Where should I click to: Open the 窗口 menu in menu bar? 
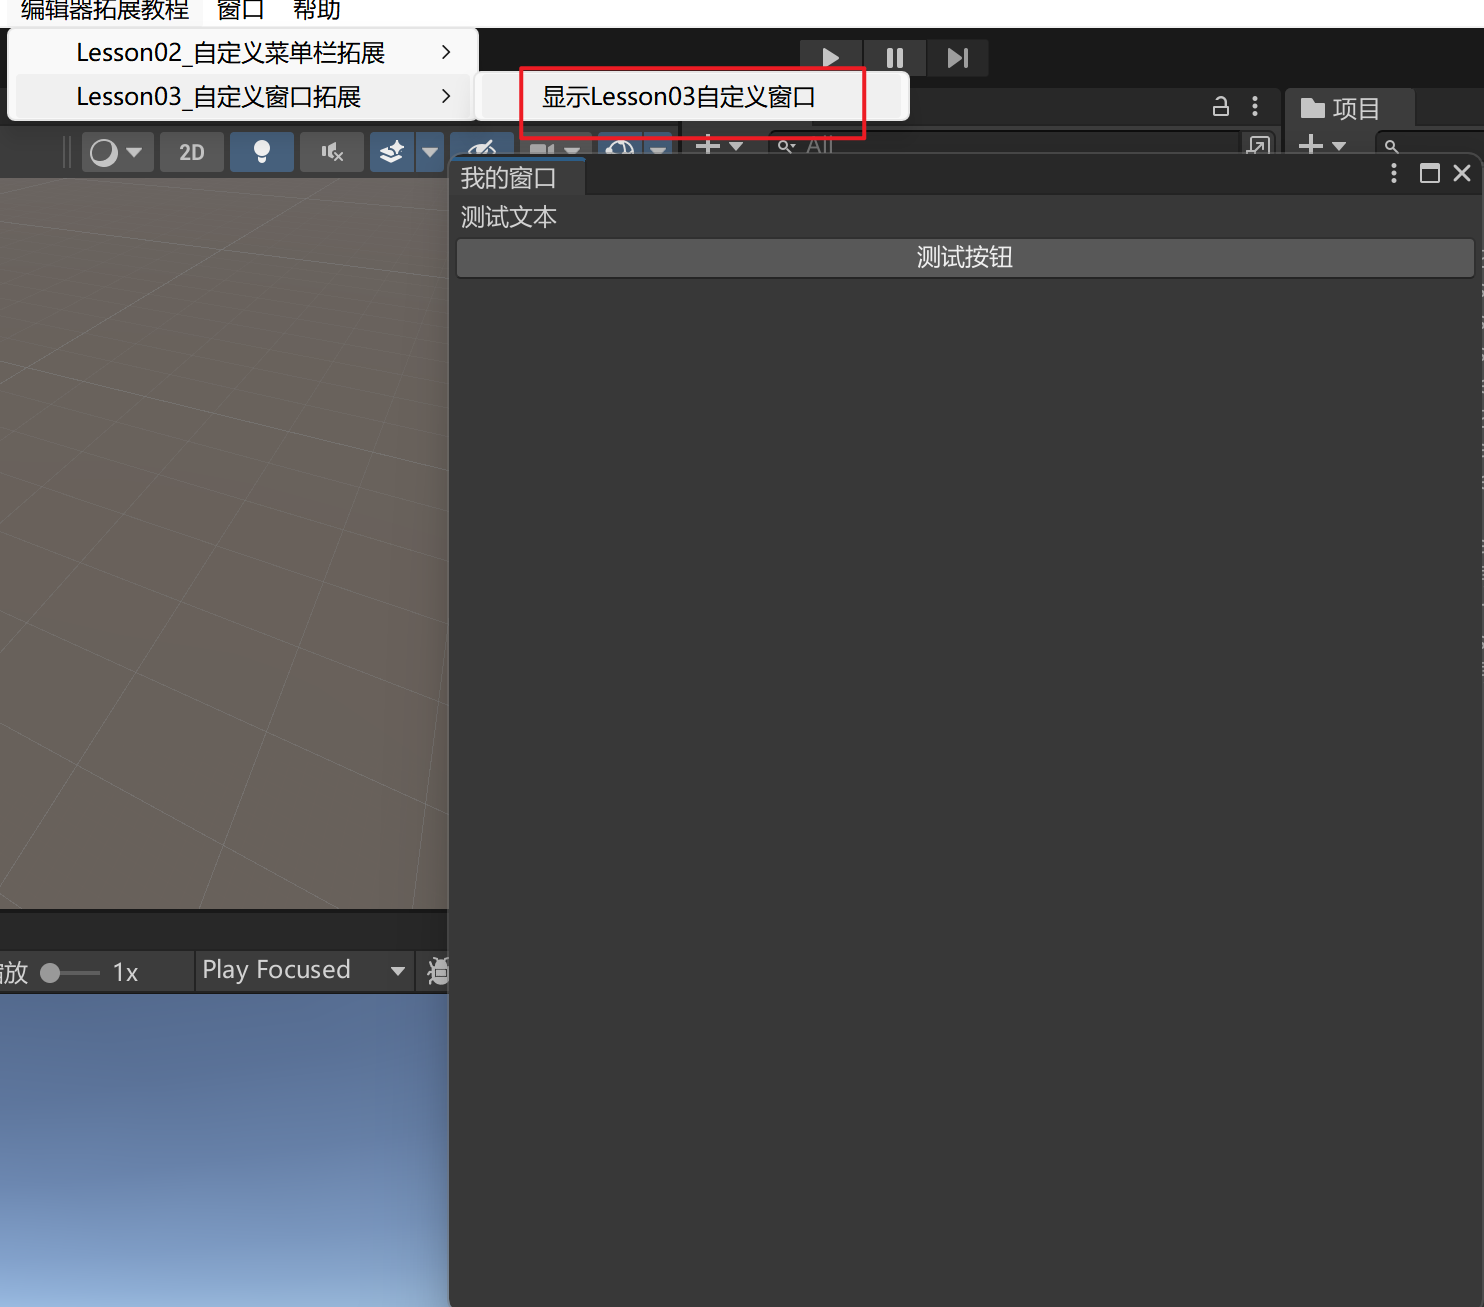point(240,11)
